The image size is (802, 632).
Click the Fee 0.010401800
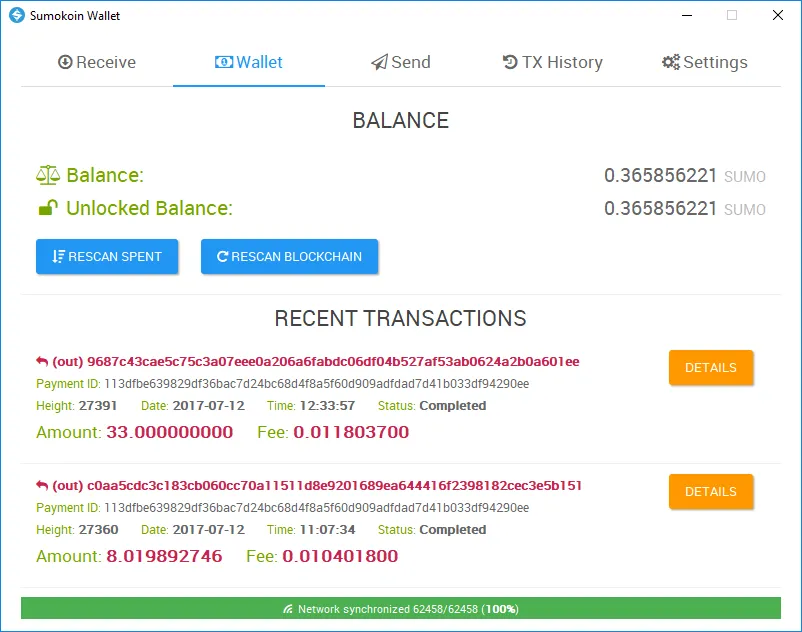(340, 556)
